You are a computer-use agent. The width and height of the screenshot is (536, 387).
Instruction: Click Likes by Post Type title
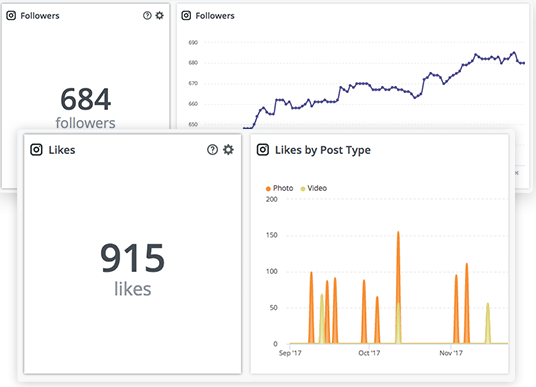point(323,150)
